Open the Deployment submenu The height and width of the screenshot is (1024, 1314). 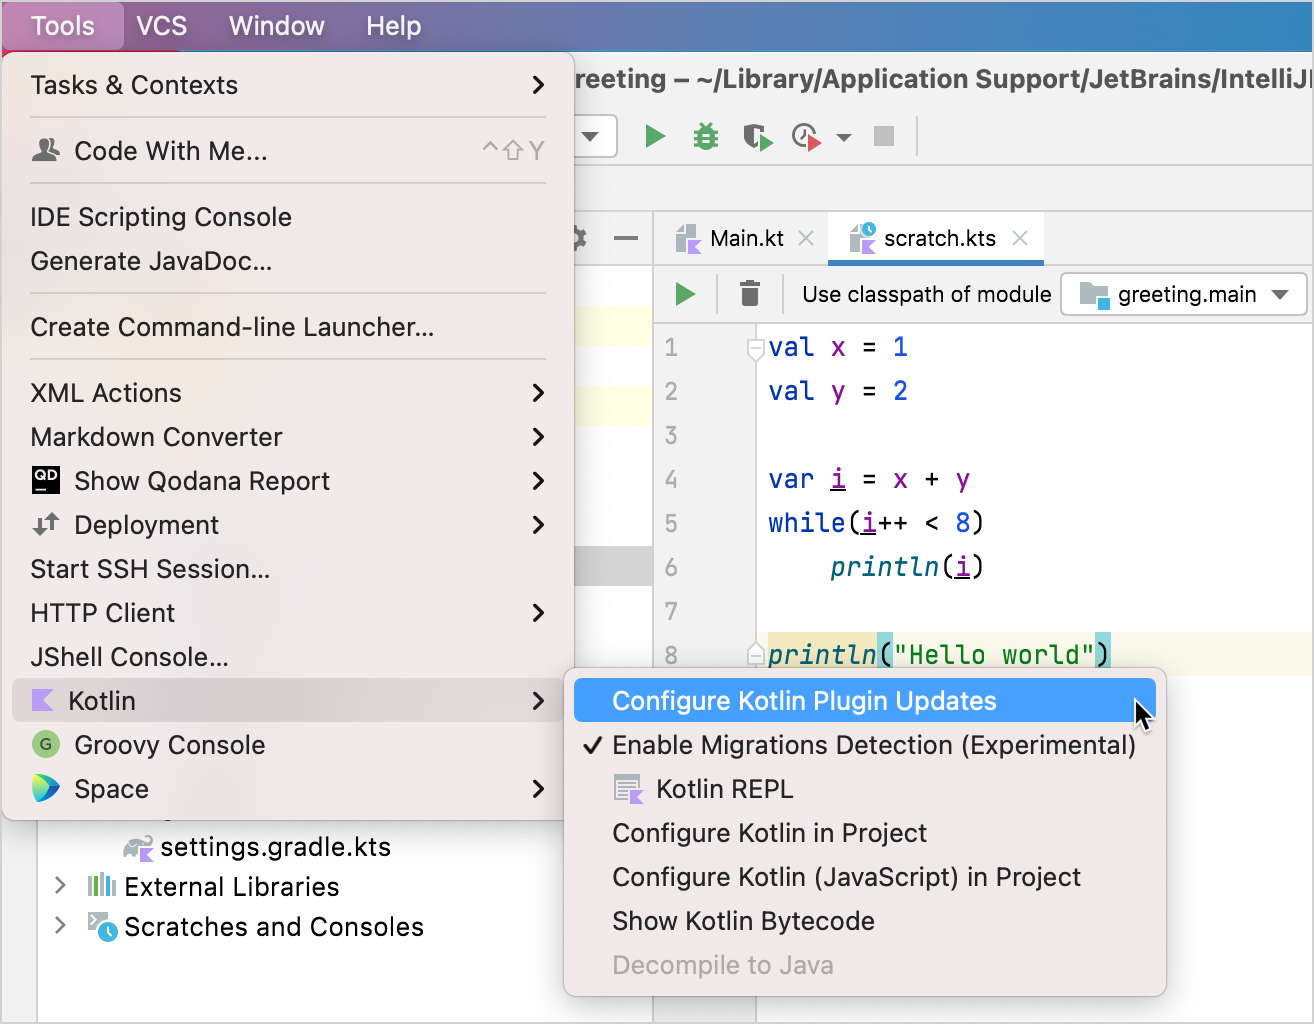pos(288,525)
